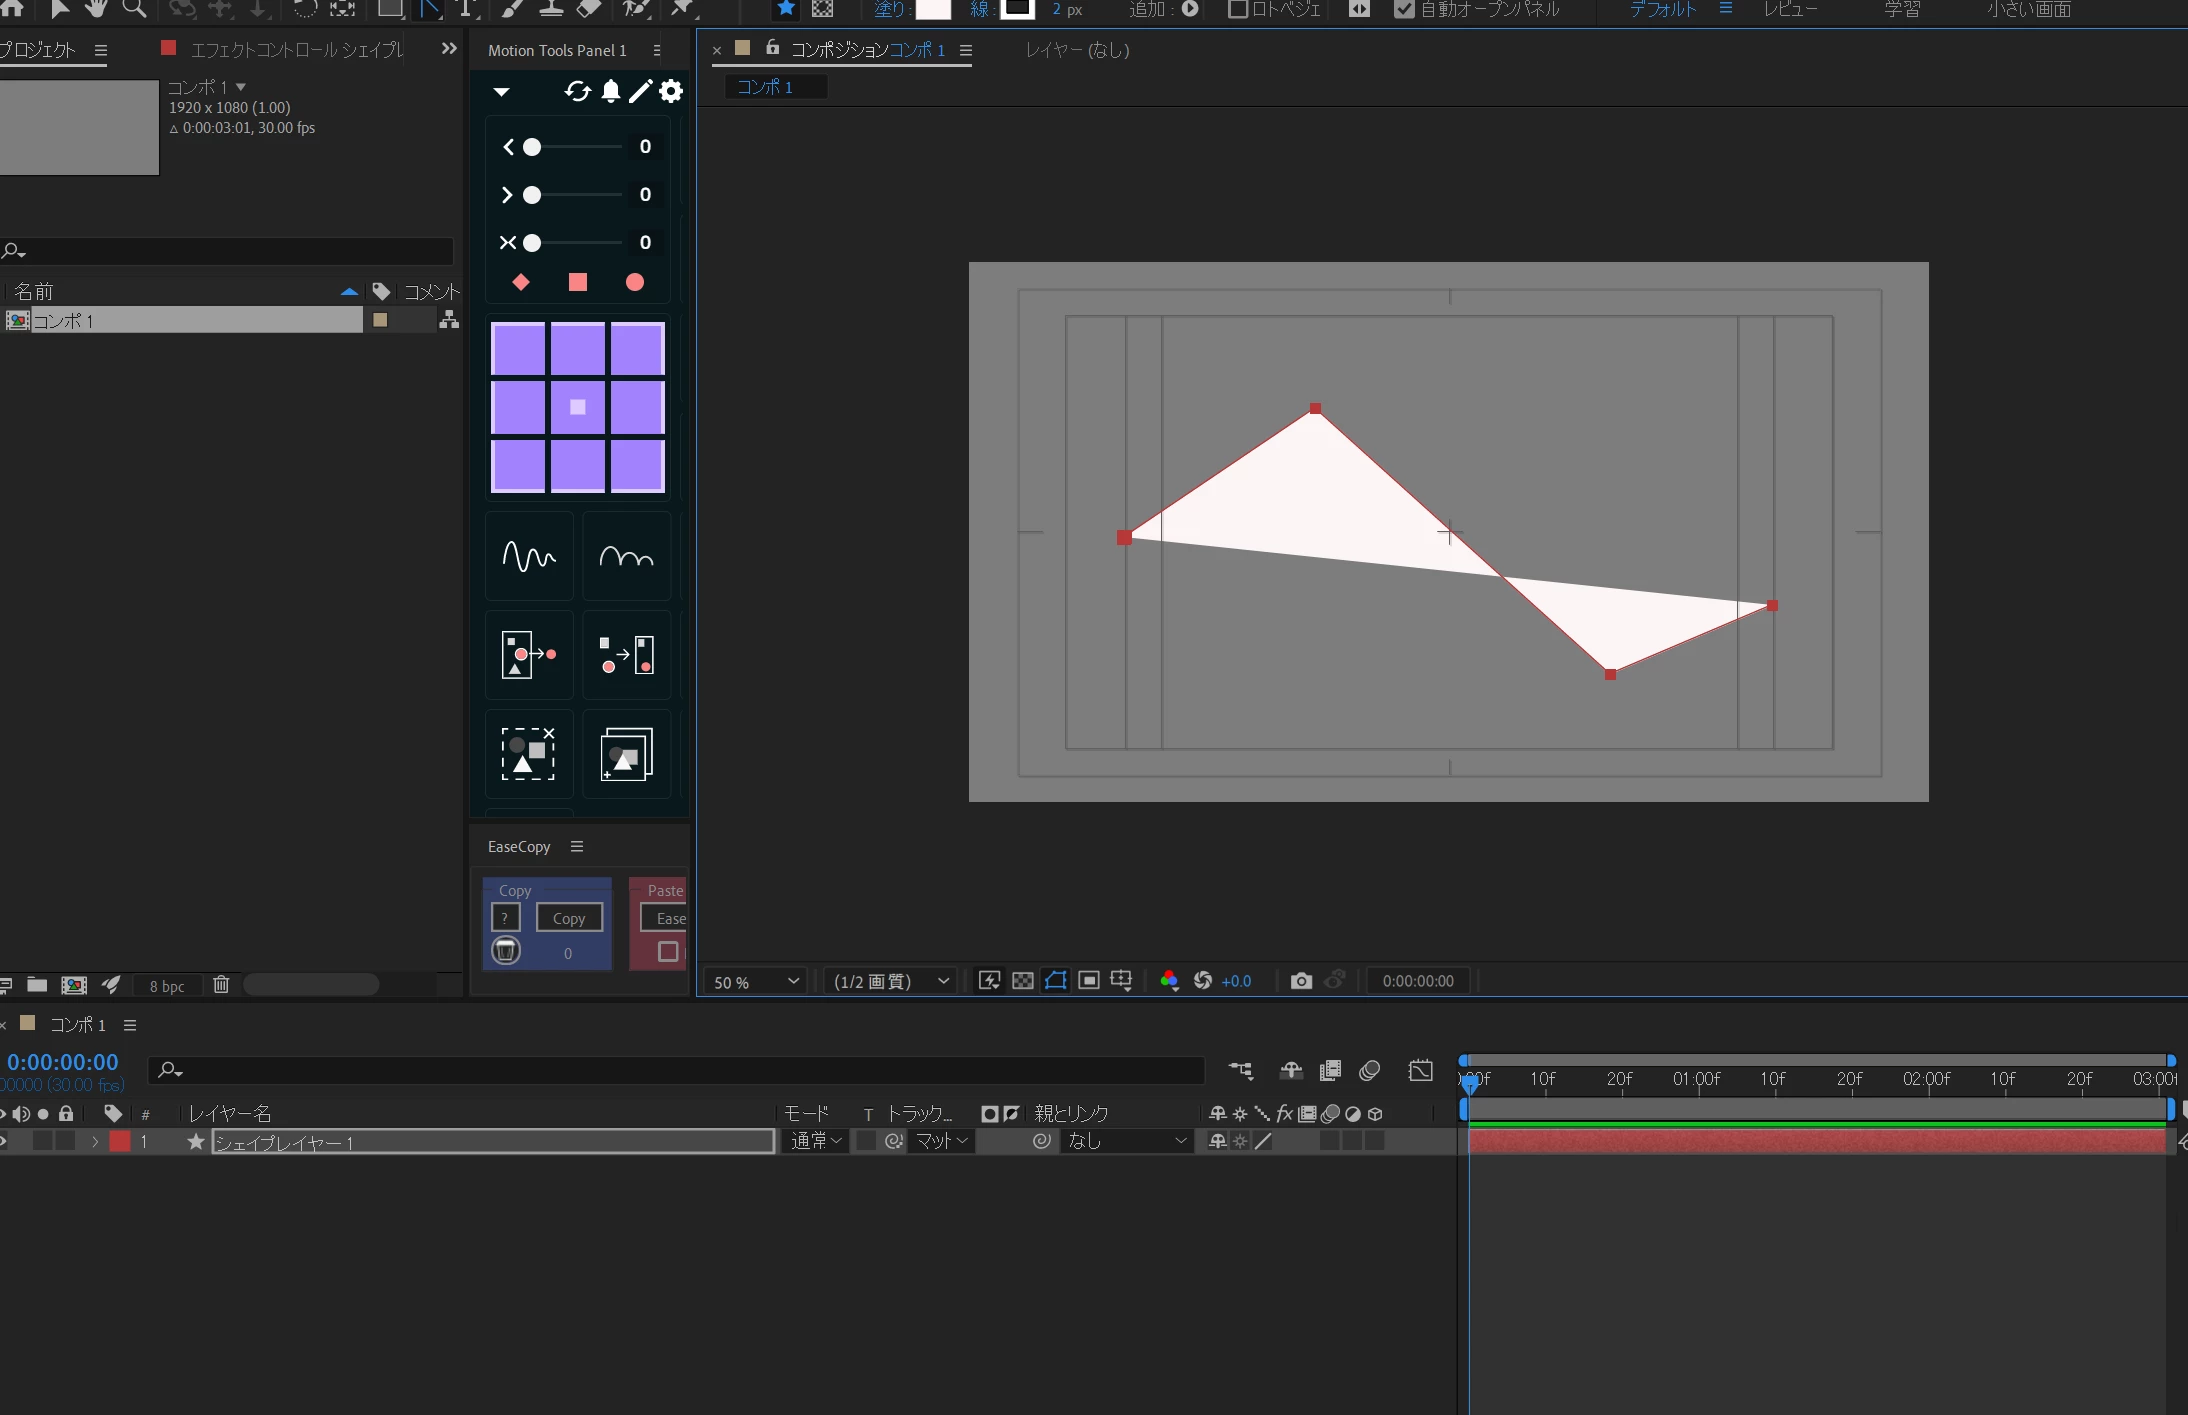This screenshot has height=1415, width=2188.
Task: Click the 8 bpc color depth button
Action: point(167,986)
